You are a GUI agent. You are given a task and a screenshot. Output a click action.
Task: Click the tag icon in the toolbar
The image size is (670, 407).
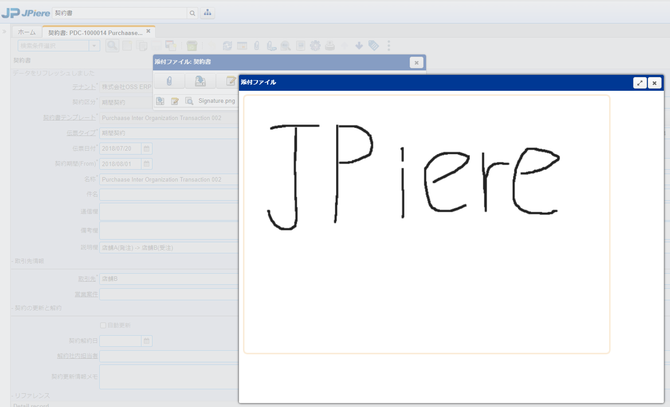[373, 46]
